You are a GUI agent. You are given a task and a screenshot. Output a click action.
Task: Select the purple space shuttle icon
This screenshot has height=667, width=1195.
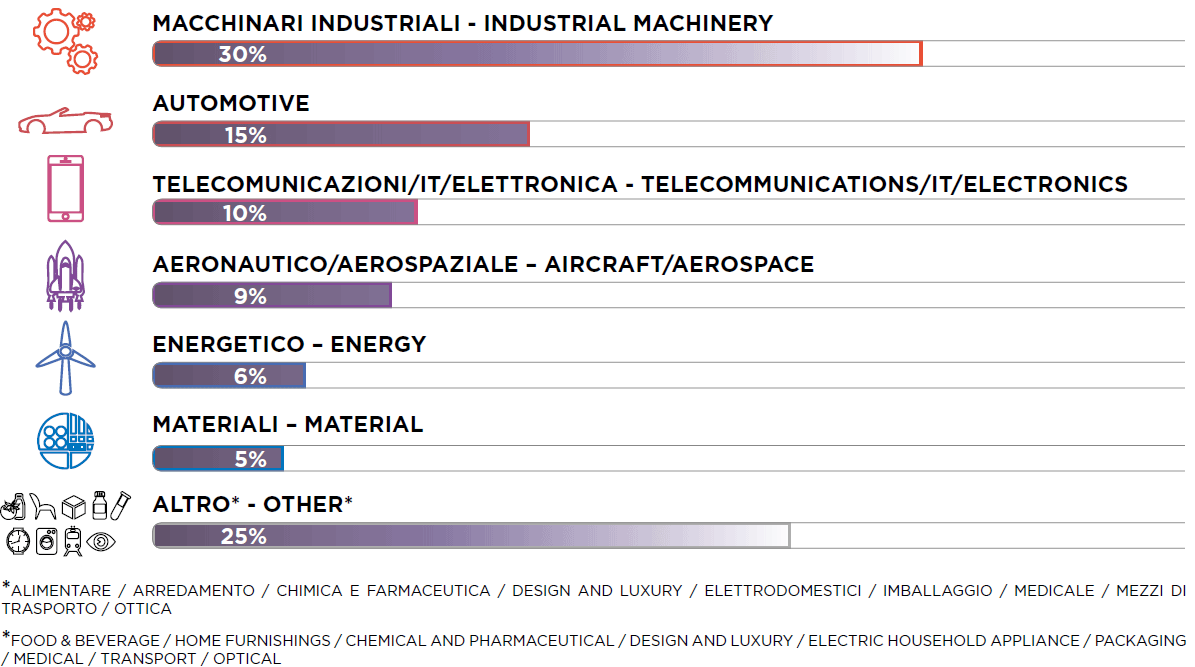click(66, 276)
